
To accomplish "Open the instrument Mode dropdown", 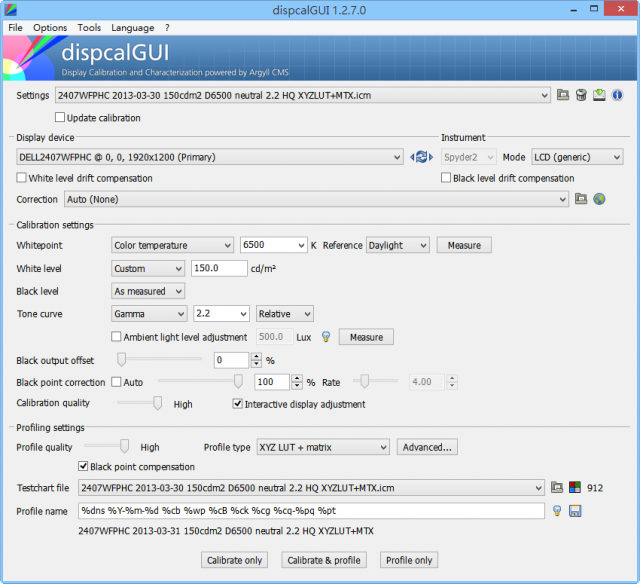I will [577, 157].
